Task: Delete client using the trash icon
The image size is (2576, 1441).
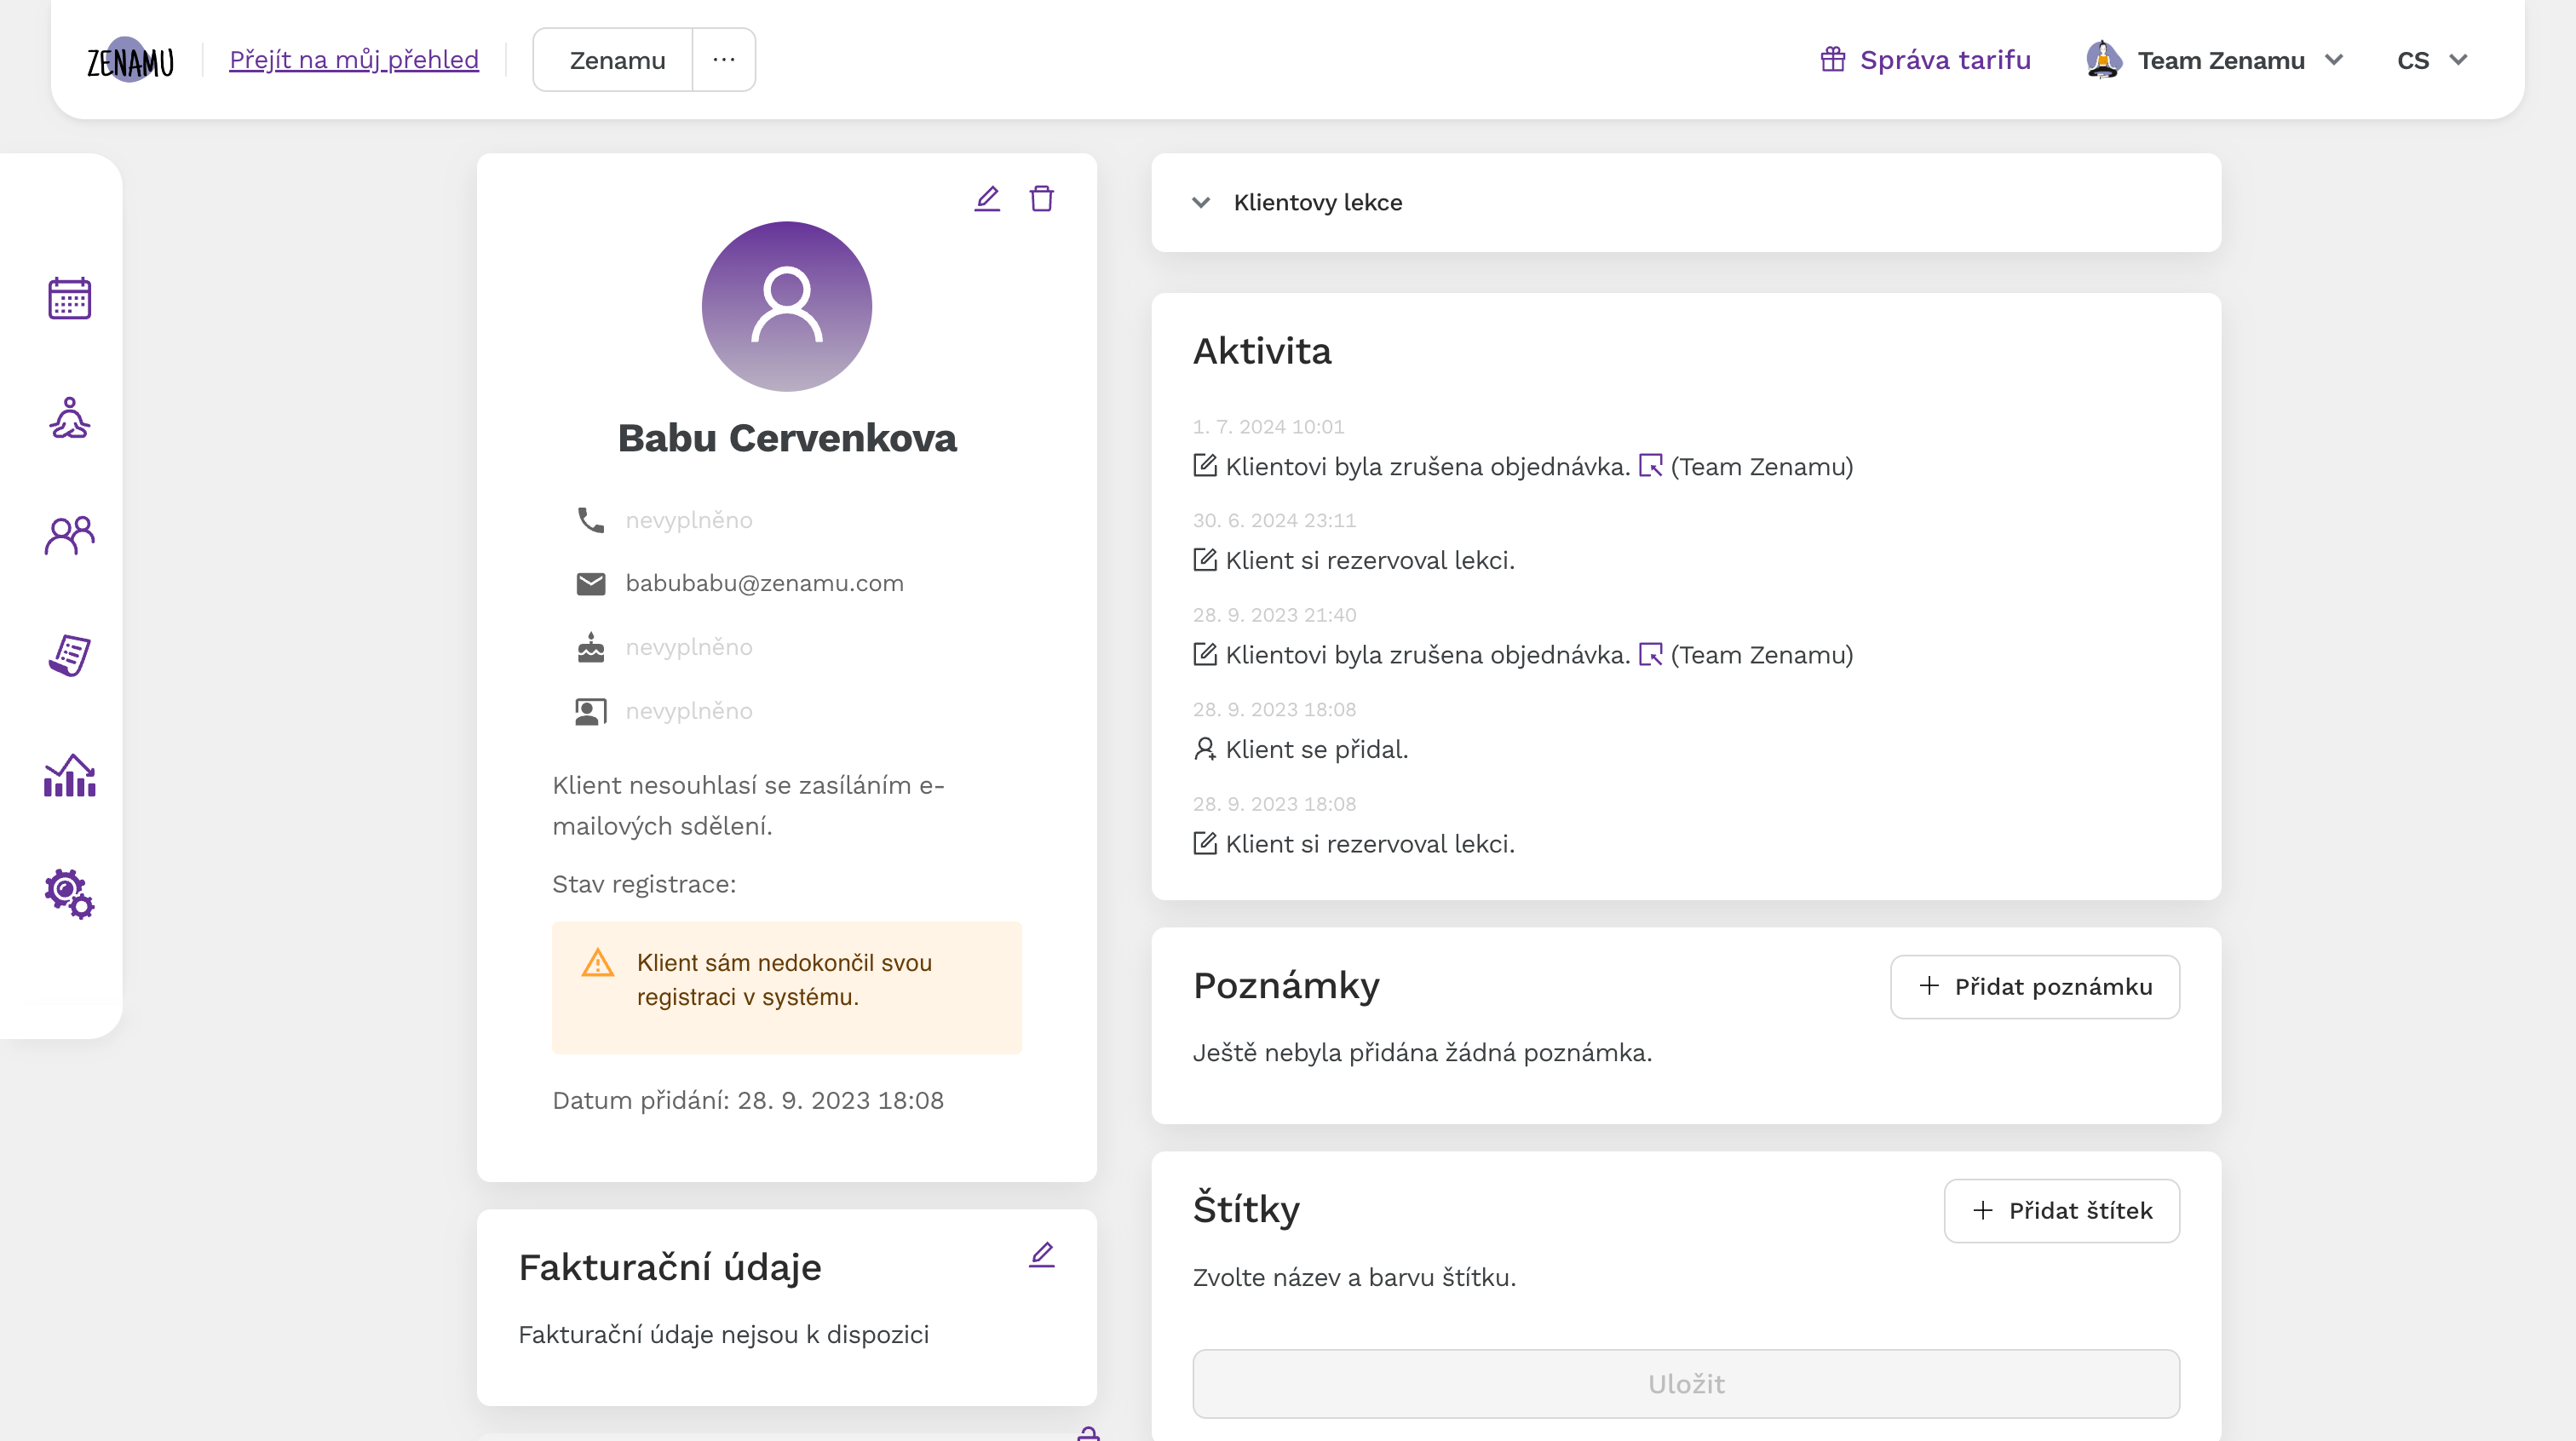Action: [1041, 198]
